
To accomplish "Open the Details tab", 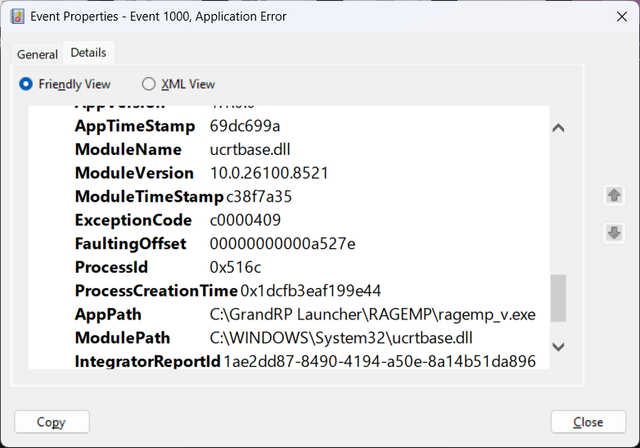I will coord(89,53).
